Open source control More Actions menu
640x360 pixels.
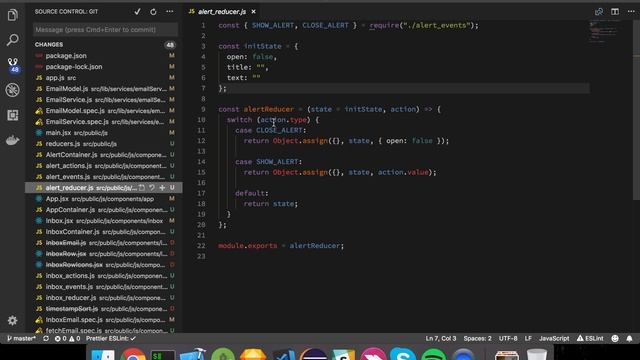tap(169, 12)
